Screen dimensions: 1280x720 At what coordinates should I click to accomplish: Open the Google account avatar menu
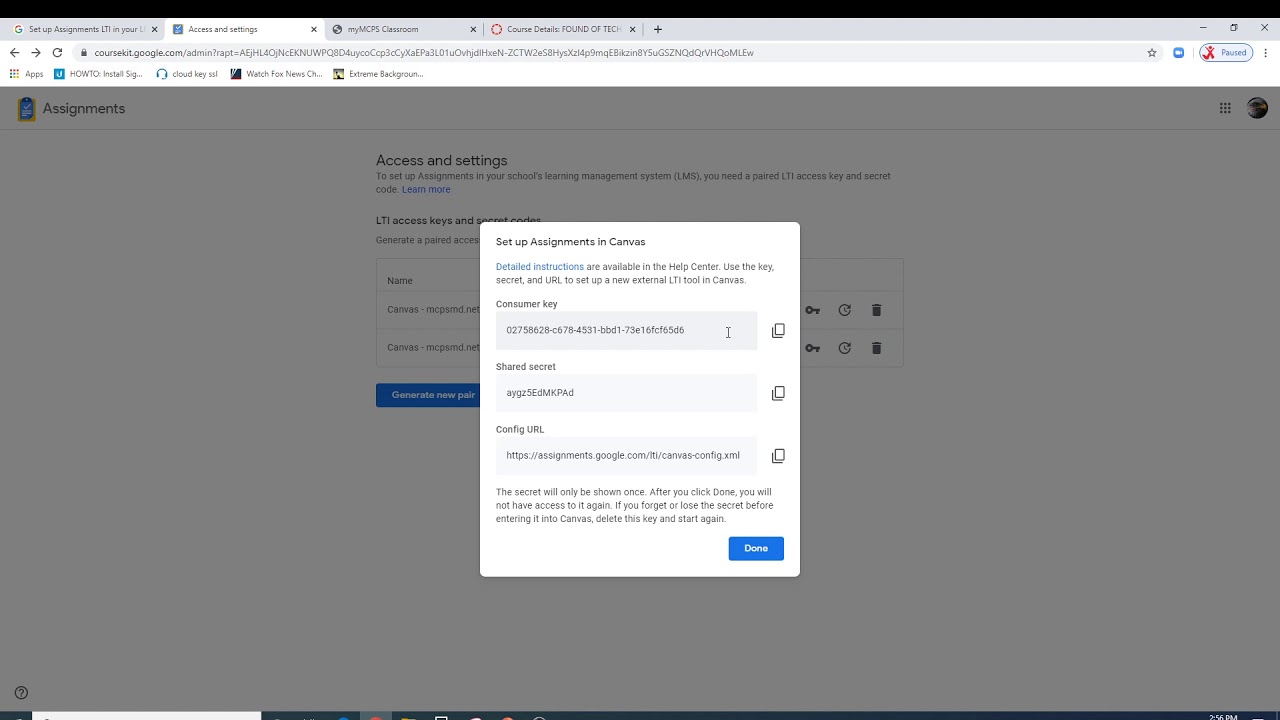[1258, 108]
